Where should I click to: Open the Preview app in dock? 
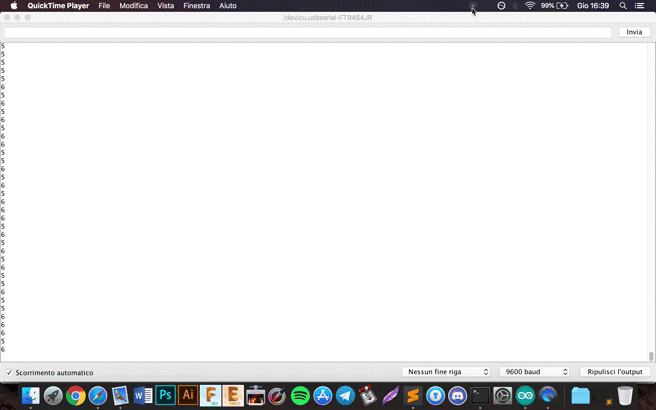[120, 395]
